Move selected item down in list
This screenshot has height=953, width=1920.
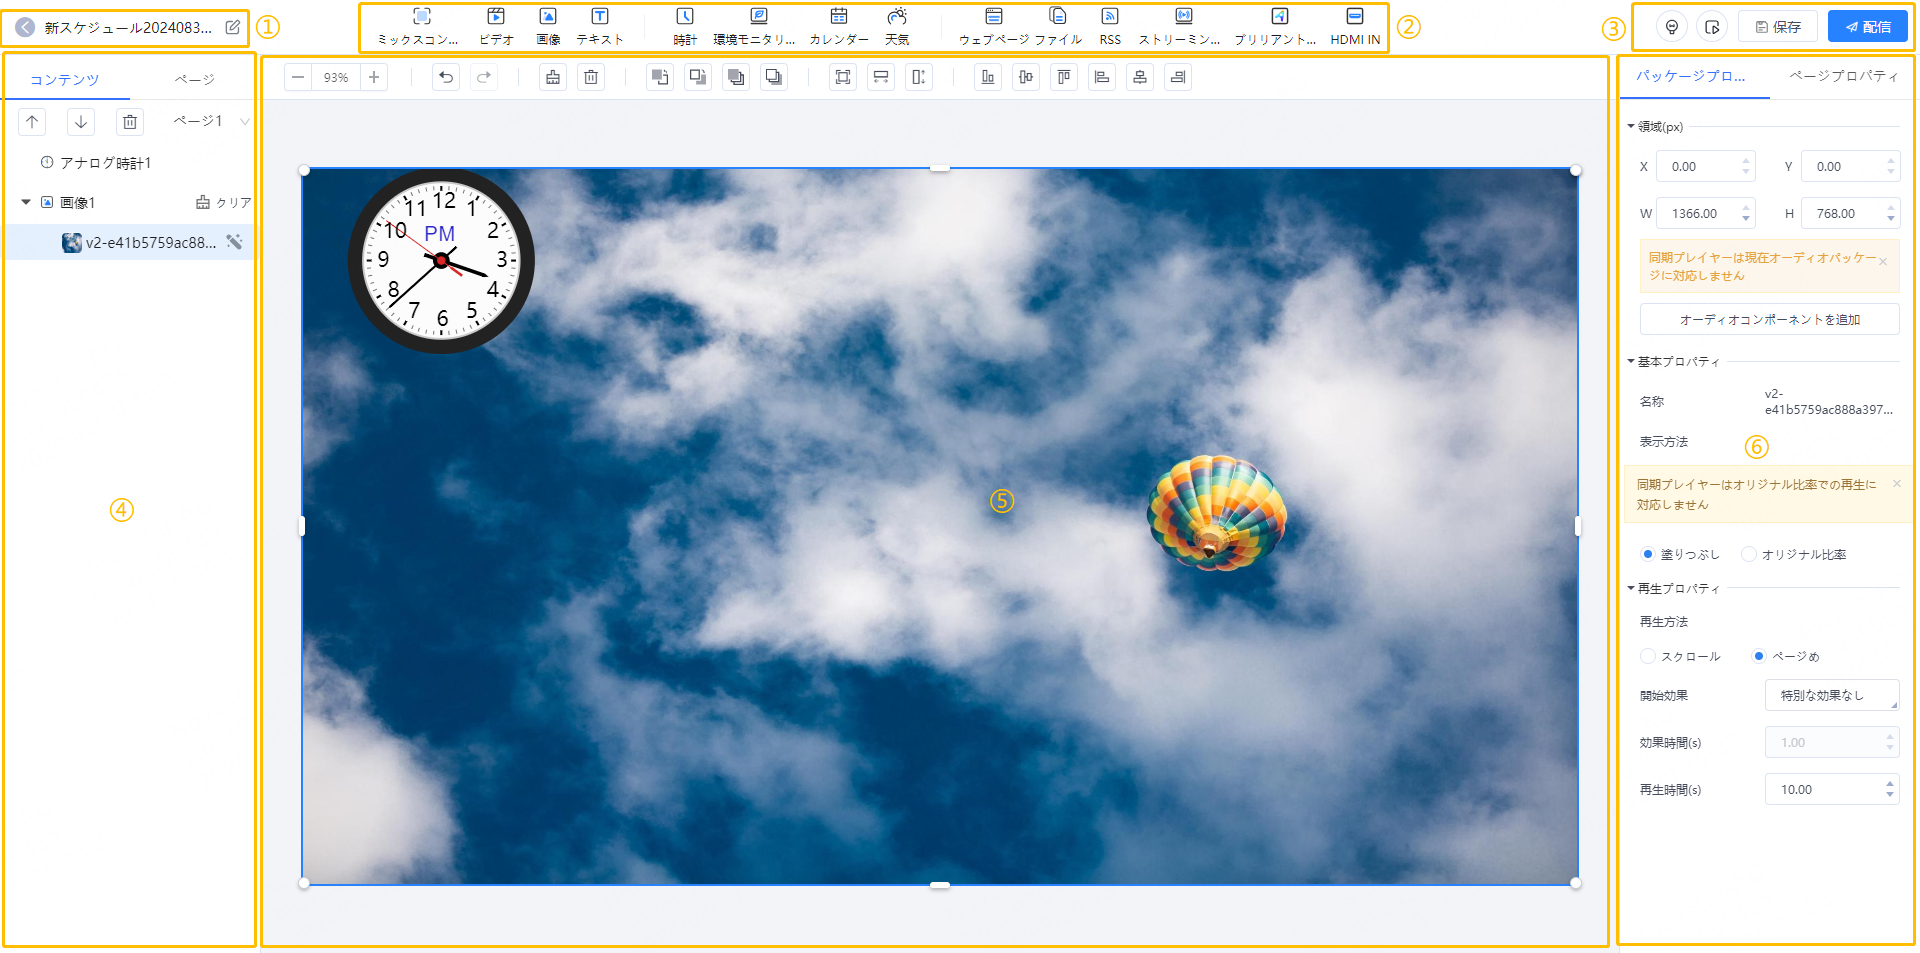point(81,122)
